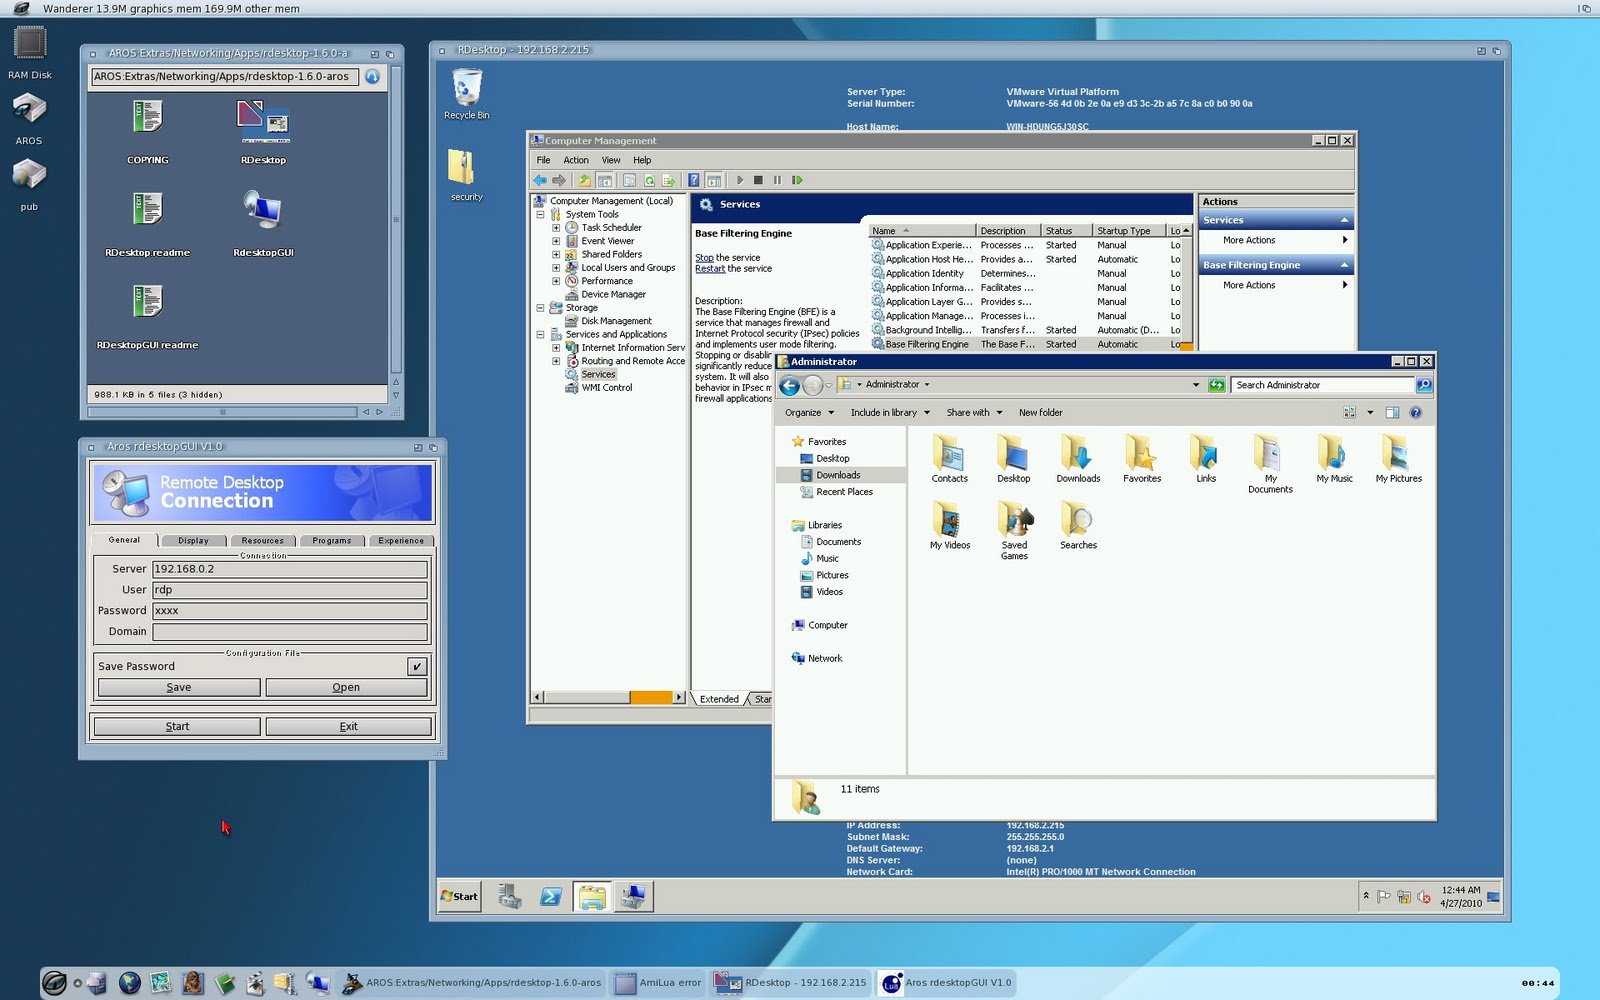Launch PowerShell from the Windows taskbar
The height and width of the screenshot is (1000, 1600).
pyautogui.click(x=550, y=897)
